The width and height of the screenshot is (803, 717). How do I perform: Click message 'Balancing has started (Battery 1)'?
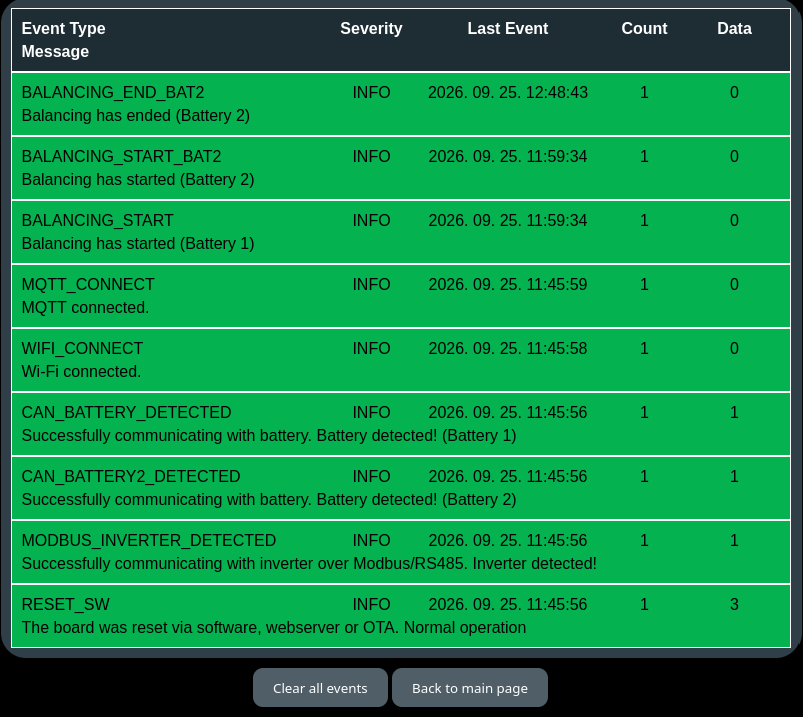tap(138, 243)
